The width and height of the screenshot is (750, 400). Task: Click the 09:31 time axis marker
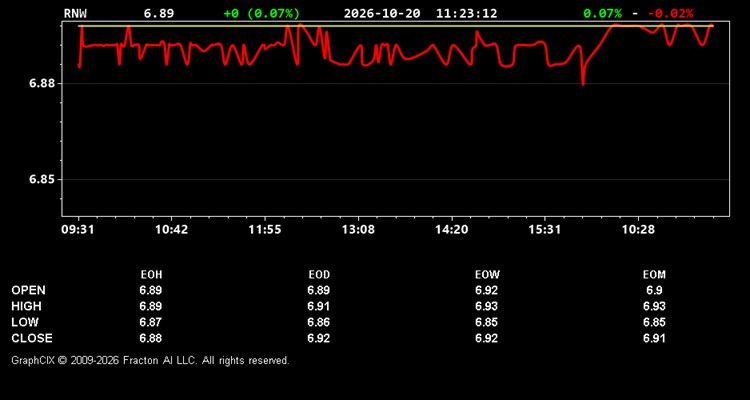tap(78, 229)
